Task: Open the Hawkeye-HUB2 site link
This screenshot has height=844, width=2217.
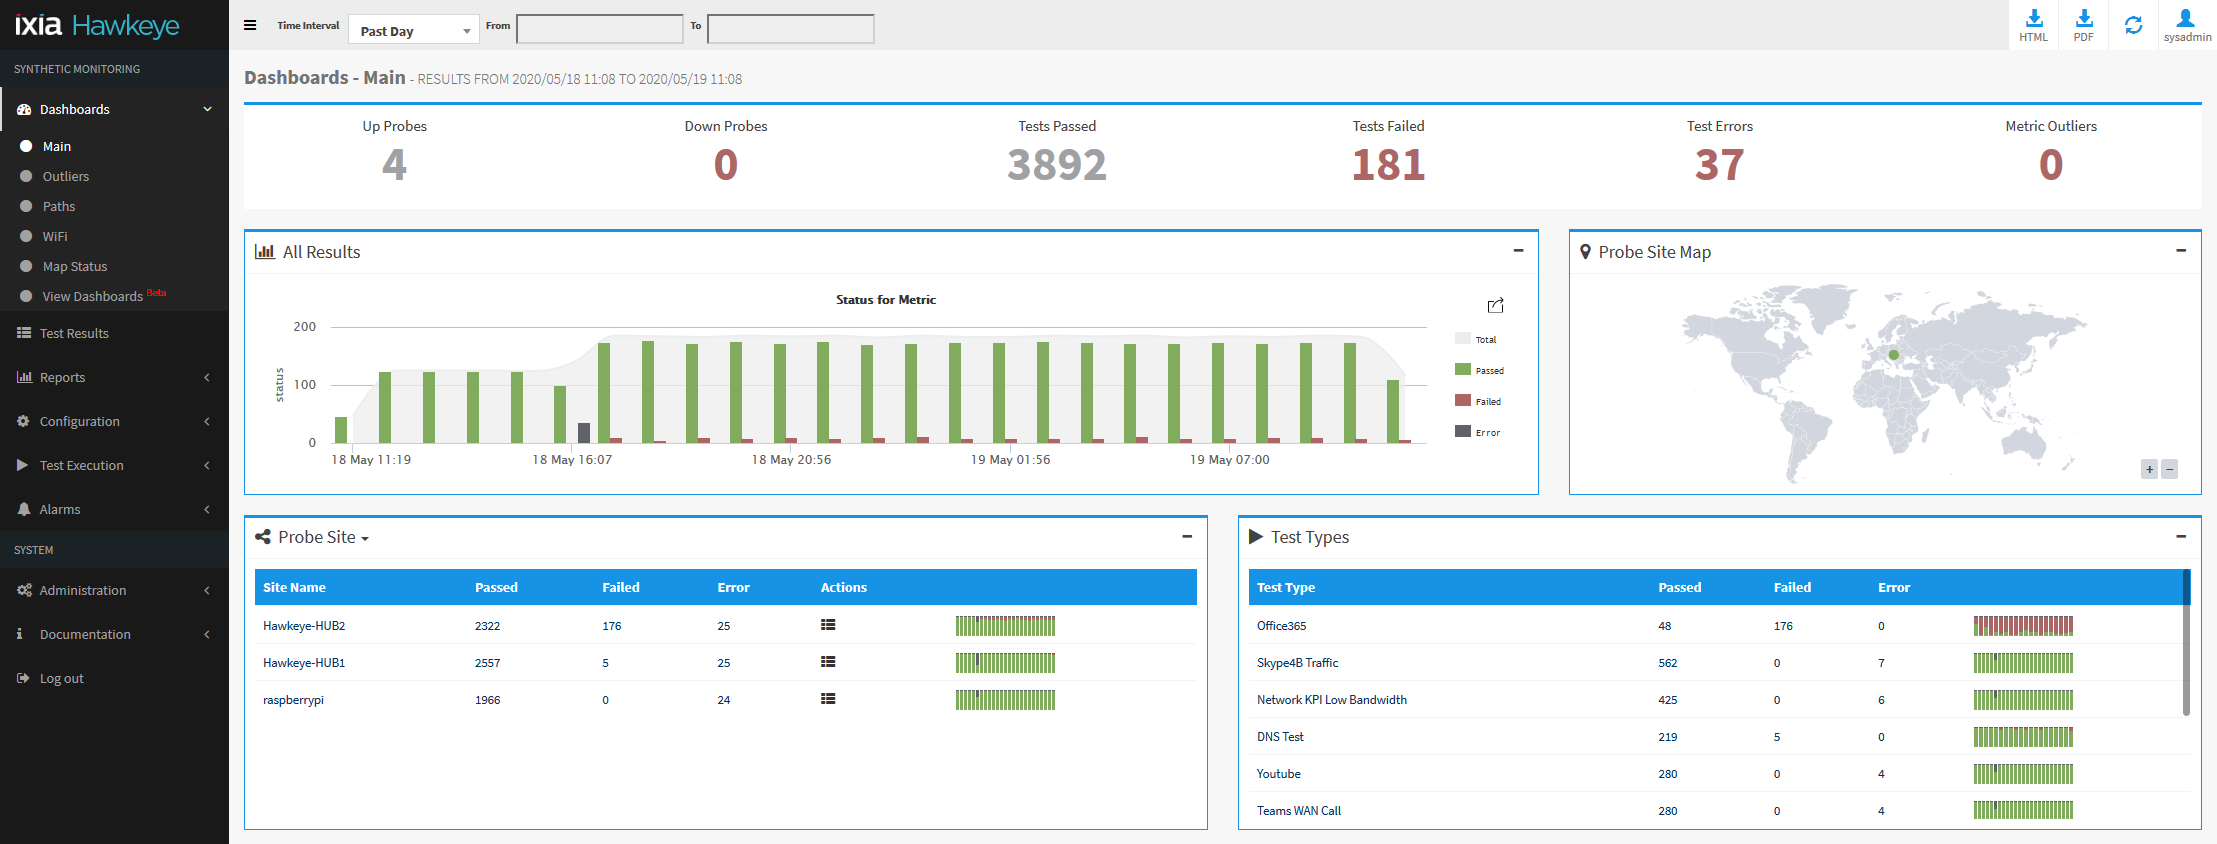Action: point(304,626)
